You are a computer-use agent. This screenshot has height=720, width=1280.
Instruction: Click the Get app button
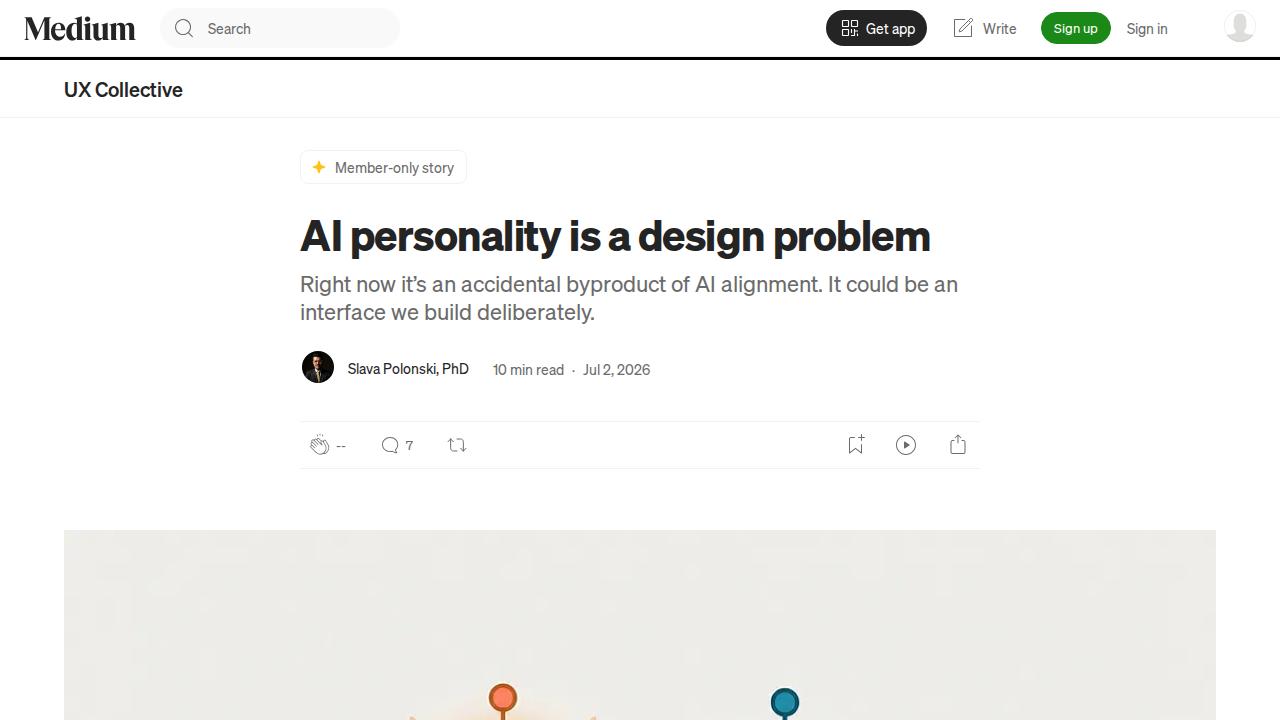pyautogui.click(x=876, y=28)
